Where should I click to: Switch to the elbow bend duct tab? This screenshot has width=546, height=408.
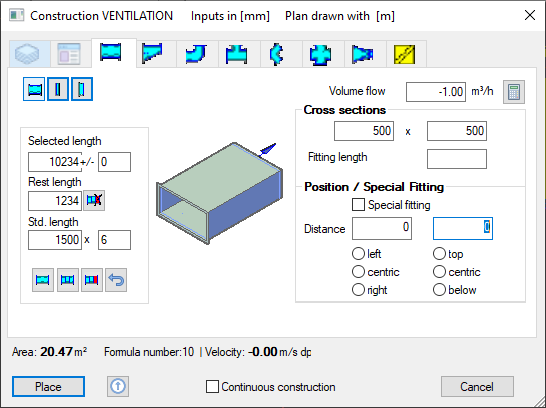click(x=196, y=54)
